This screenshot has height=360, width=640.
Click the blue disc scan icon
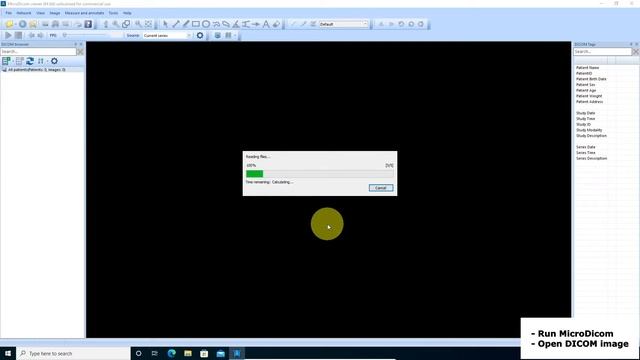pyautogui.click(x=22, y=24)
